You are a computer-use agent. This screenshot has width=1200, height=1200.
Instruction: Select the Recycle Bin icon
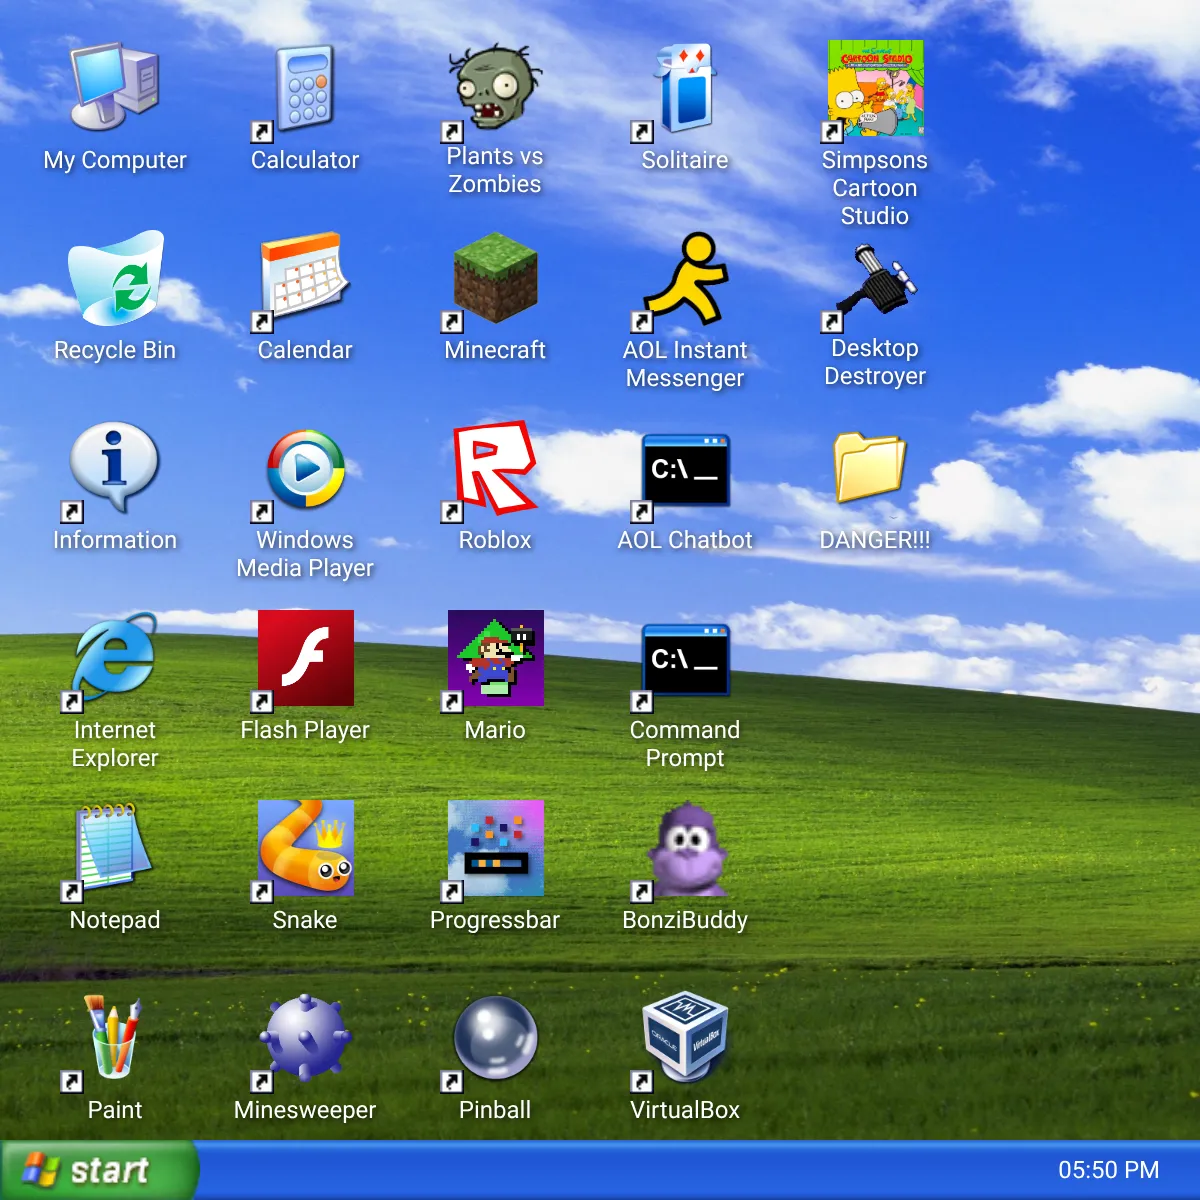point(115,280)
